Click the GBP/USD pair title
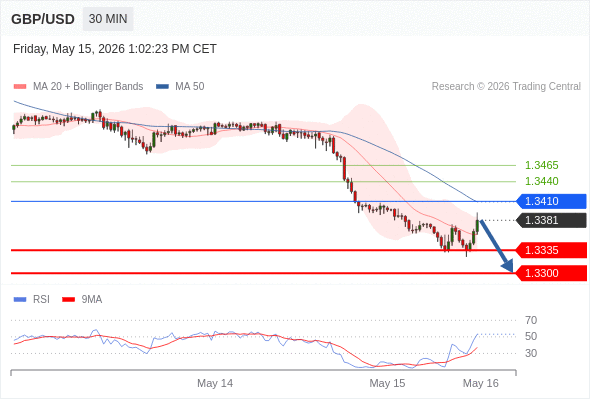The image size is (590, 400). pyautogui.click(x=43, y=19)
